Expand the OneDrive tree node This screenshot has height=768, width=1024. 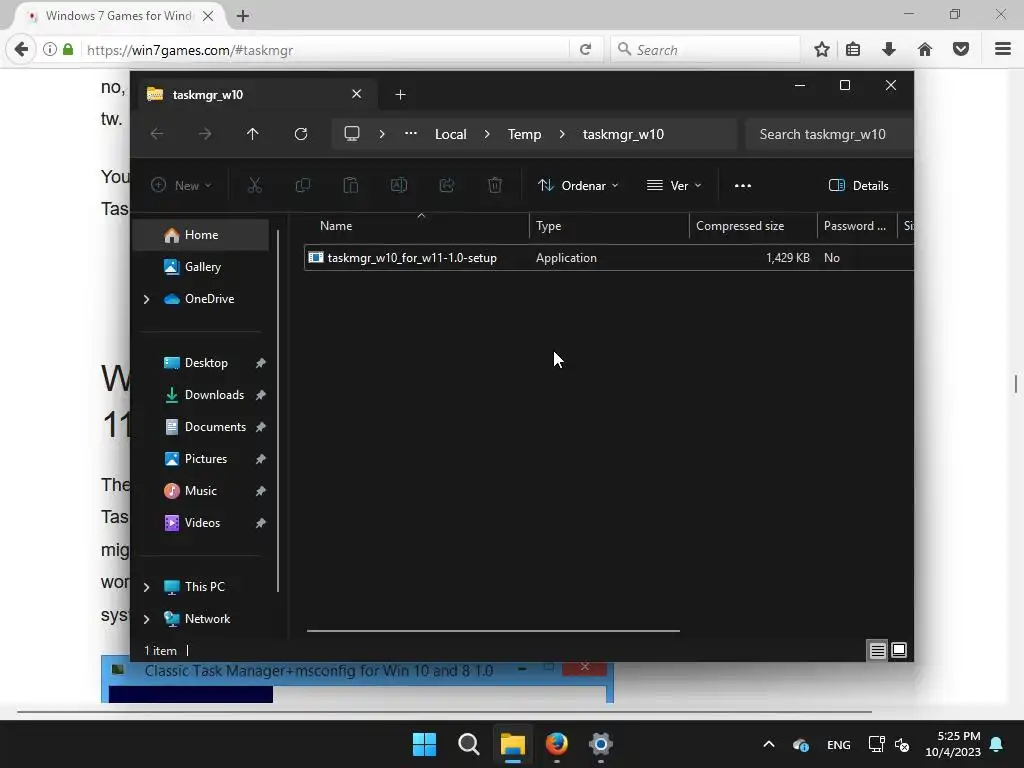pyautogui.click(x=146, y=299)
